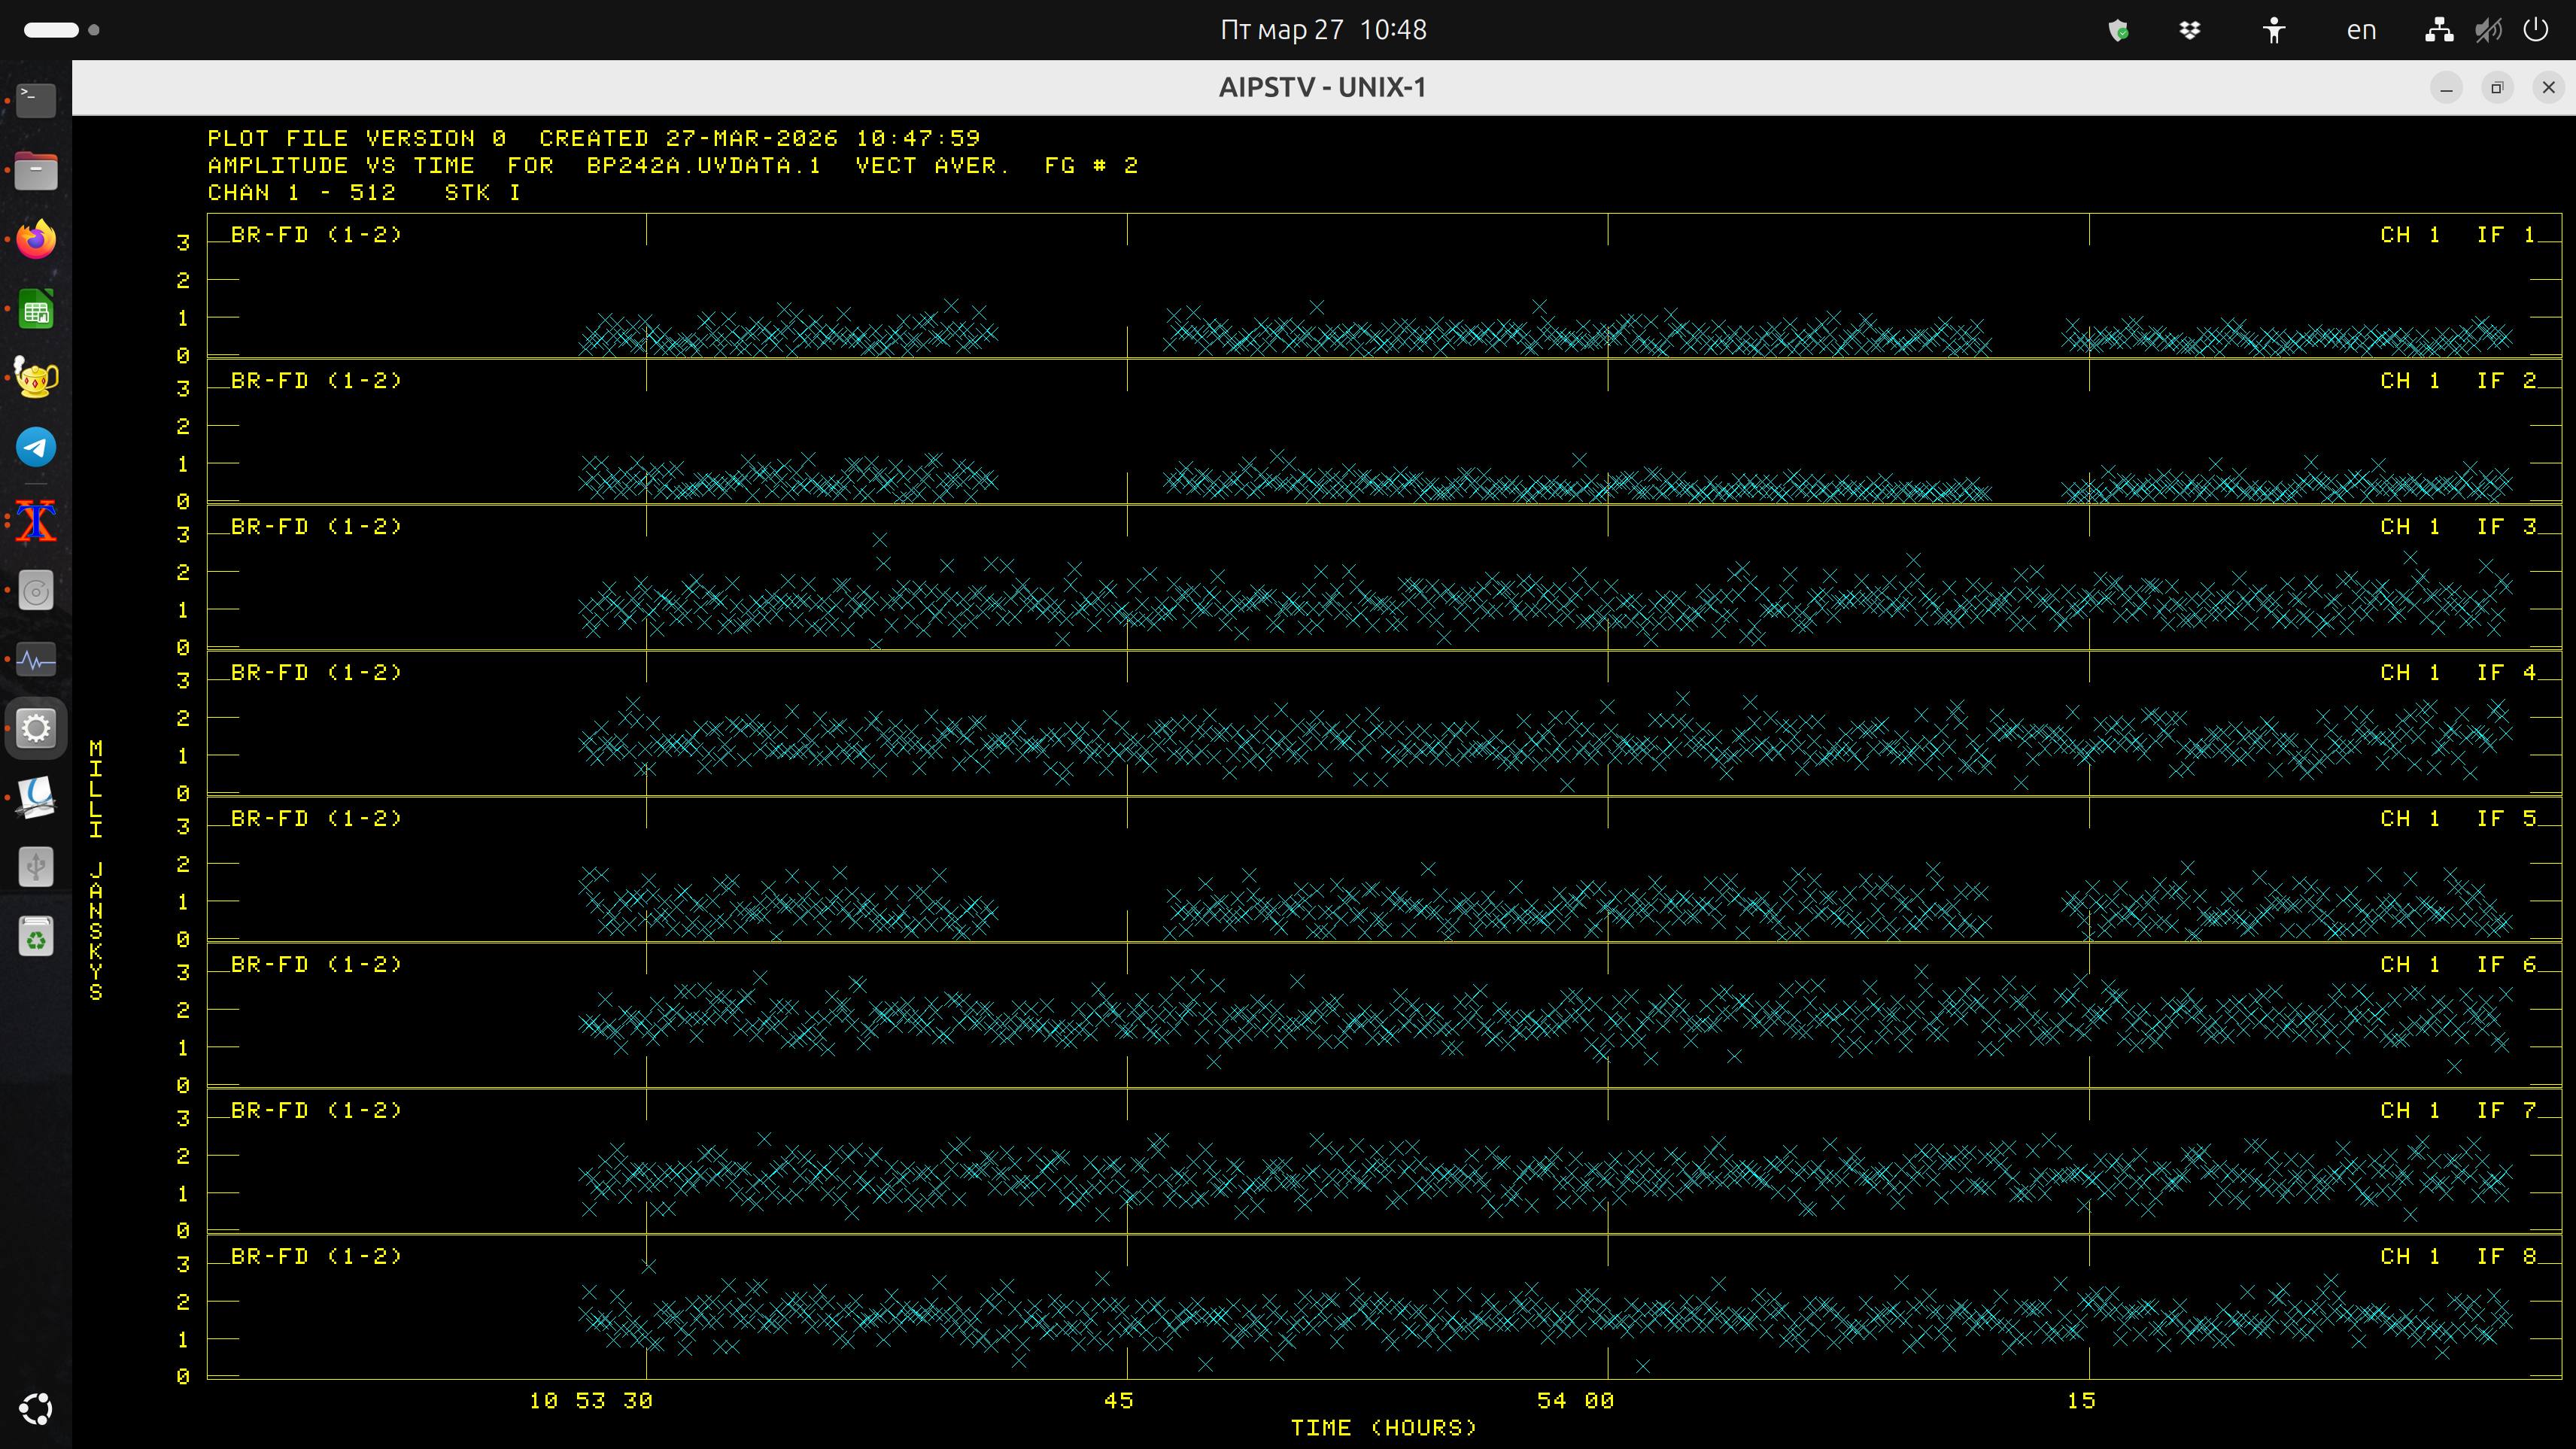Click the Activities workspace pill indicator
The image size is (2576, 1449).
tap(51, 30)
